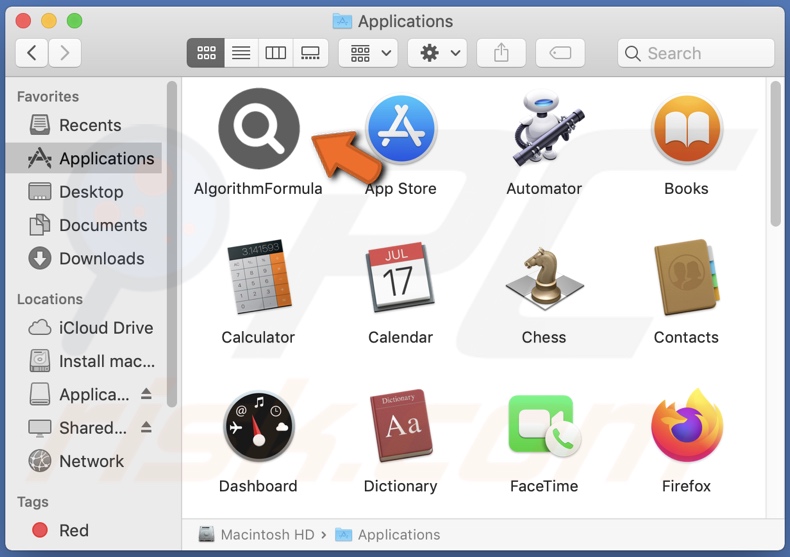Open the Books app icon
This screenshot has height=557, width=790.
[686, 129]
